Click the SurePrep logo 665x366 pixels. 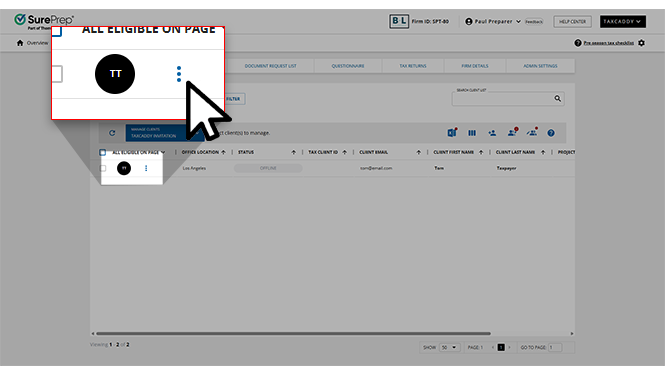pyautogui.click(x=44, y=21)
